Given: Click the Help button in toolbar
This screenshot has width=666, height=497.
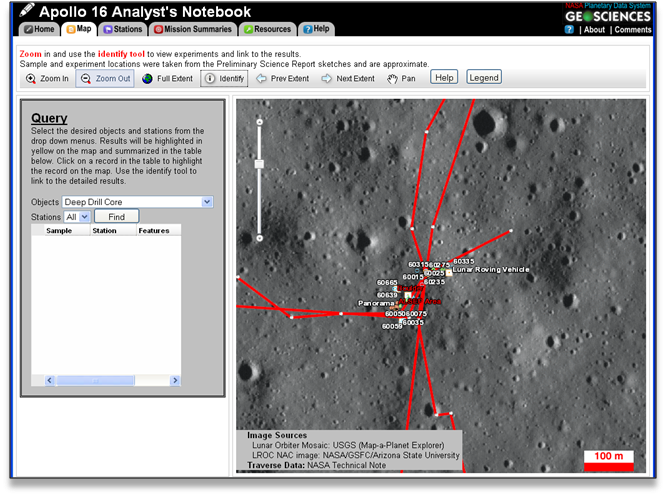Looking at the screenshot, I should click(x=444, y=77).
